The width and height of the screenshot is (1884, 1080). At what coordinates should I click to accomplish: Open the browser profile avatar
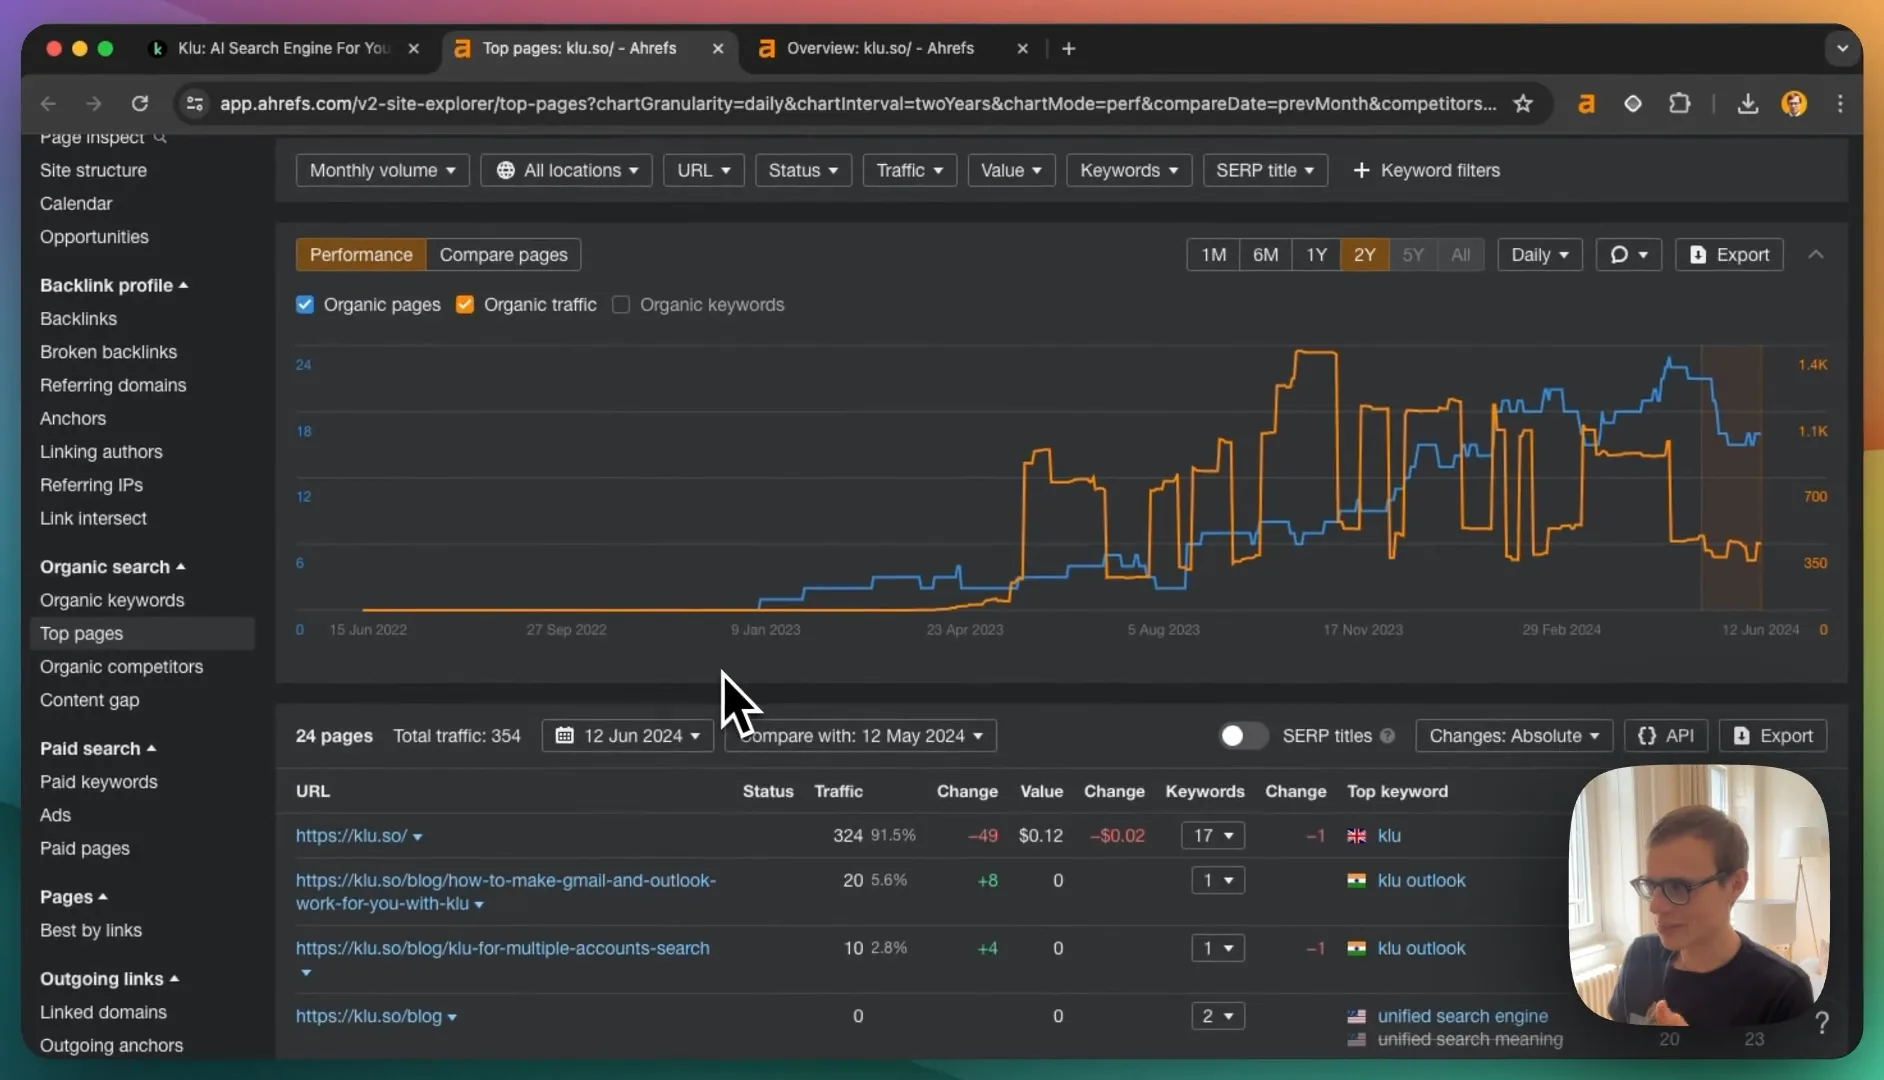click(1794, 104)
